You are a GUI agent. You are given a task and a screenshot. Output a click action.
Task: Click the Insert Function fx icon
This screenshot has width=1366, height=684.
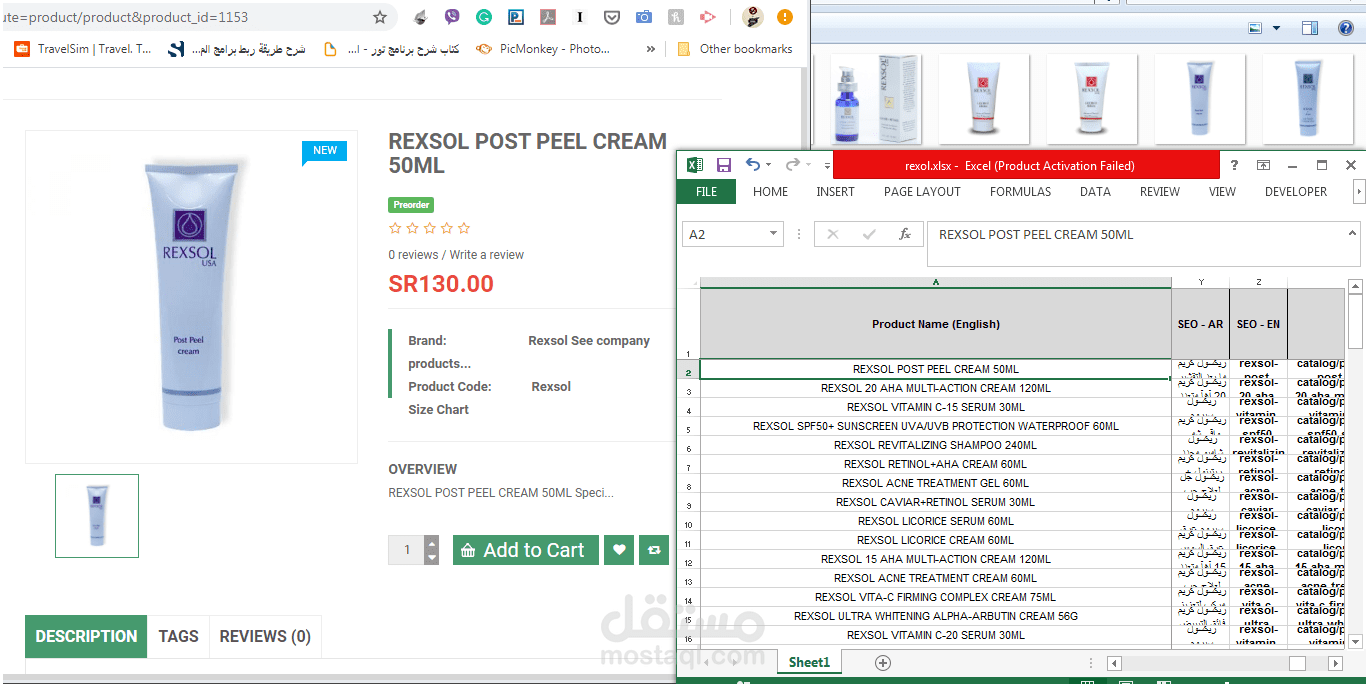click(905, 234)
